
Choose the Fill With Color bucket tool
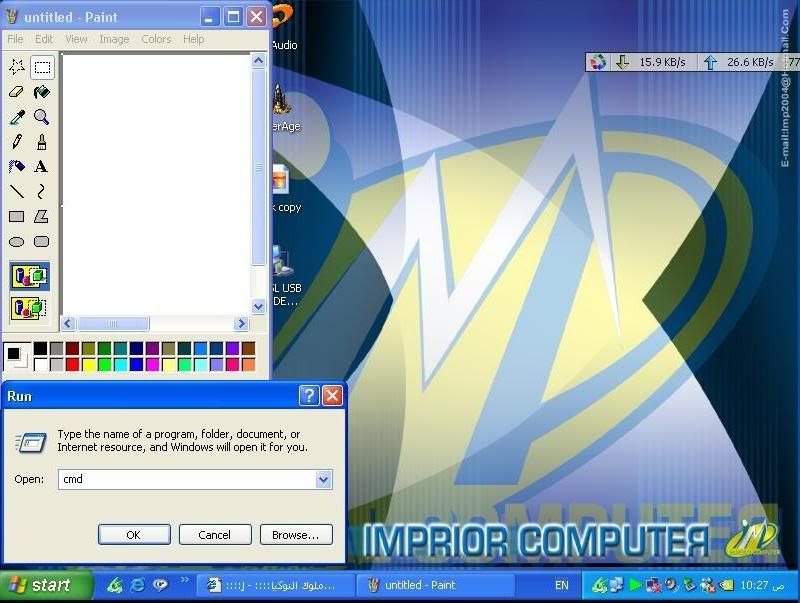41,92
